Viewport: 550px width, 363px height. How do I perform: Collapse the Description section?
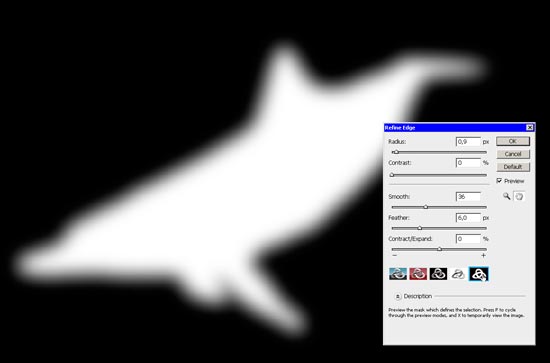(397, 296)
